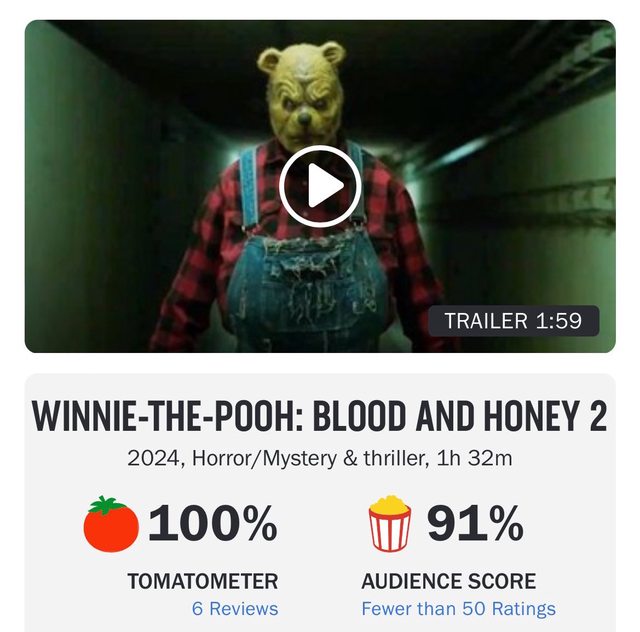This screenshot has width=640, height=632.
Task: Click the 2024 Horror/Mystery & thriller info line
Action: pos(320,458)
